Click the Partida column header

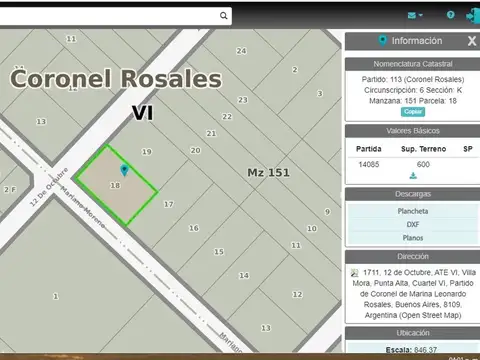click(369, 149)
